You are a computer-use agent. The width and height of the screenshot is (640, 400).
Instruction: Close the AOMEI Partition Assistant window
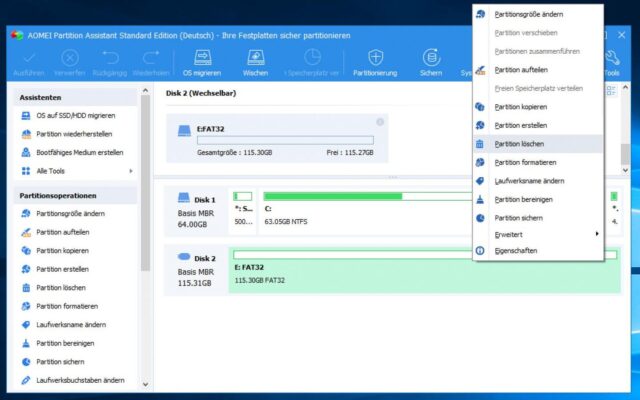[x=622, y=35]
